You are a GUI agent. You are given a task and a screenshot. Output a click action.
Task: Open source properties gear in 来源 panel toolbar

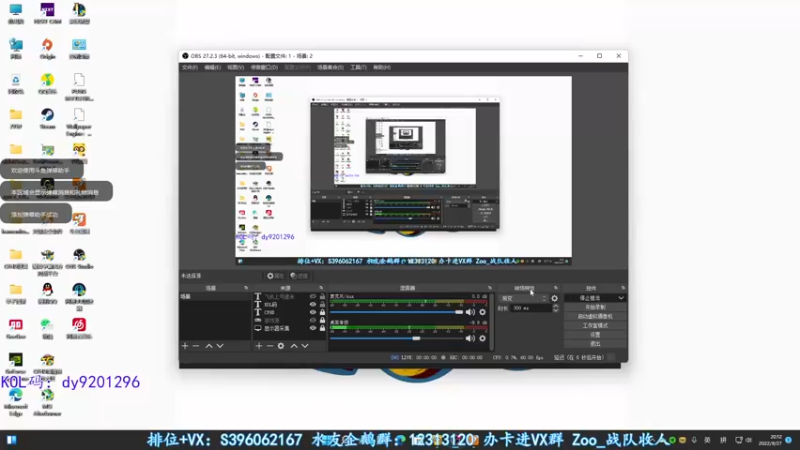281,346
